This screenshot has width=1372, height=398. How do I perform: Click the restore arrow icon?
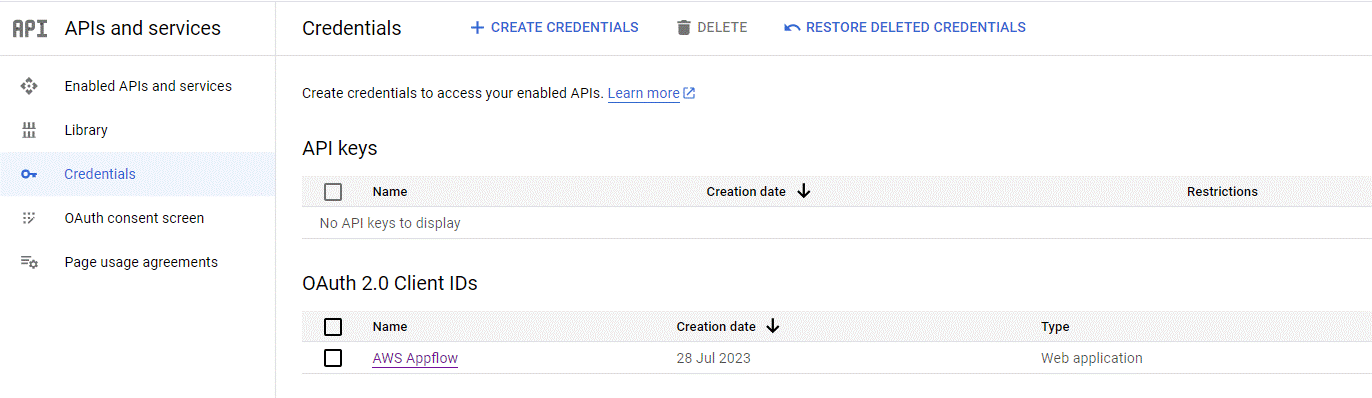pos(792,27)
